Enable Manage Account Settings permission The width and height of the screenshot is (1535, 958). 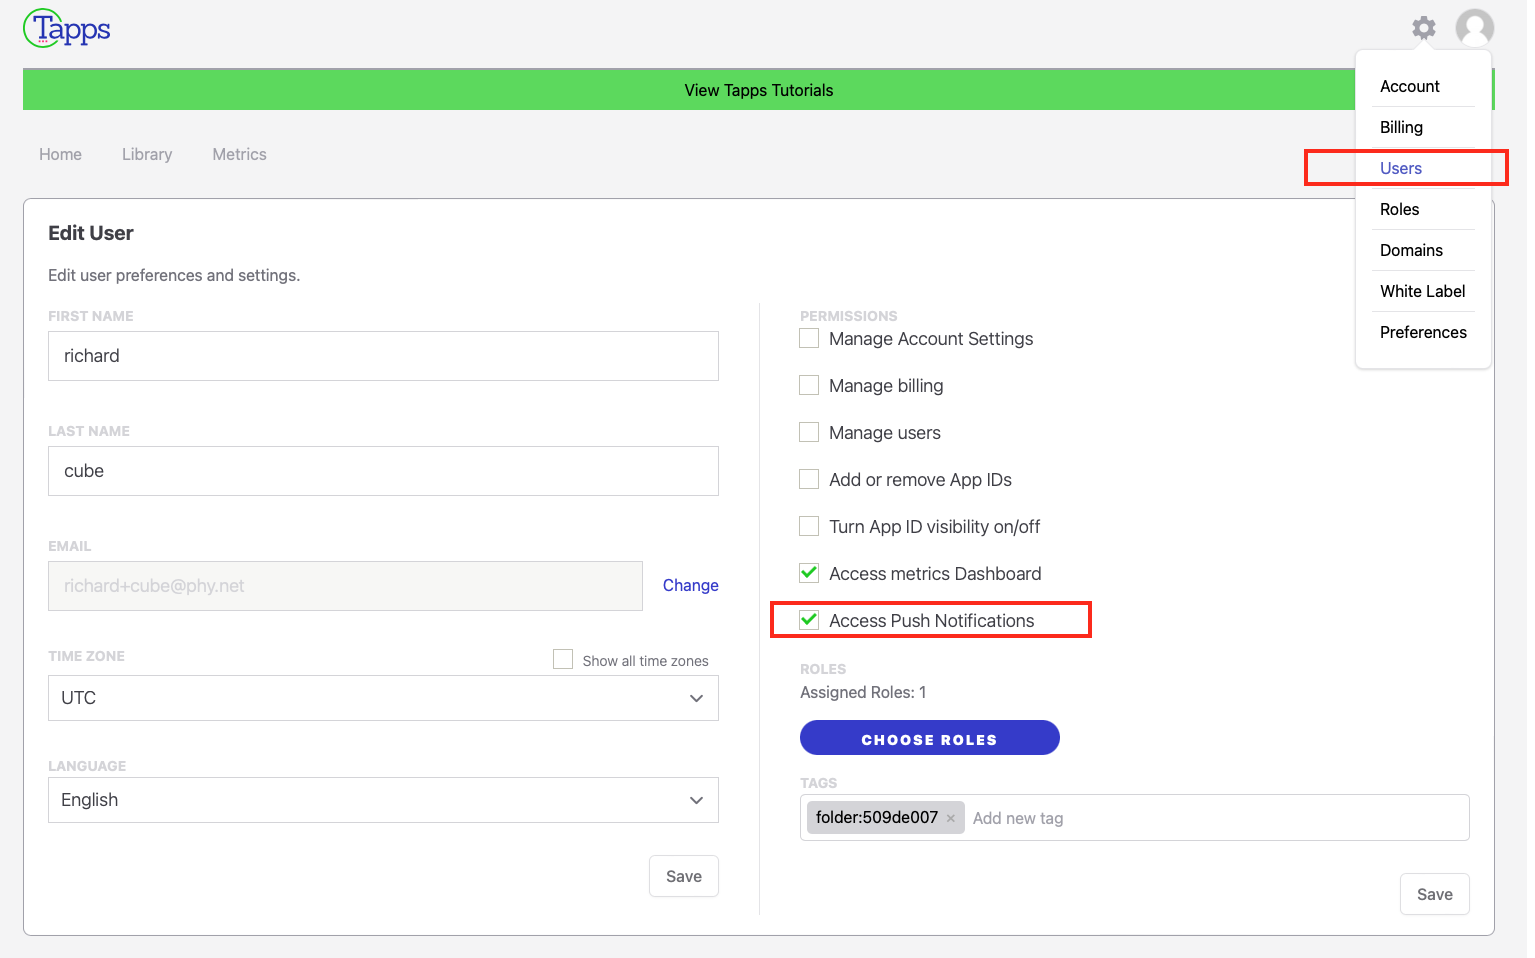tap(809, 339)
